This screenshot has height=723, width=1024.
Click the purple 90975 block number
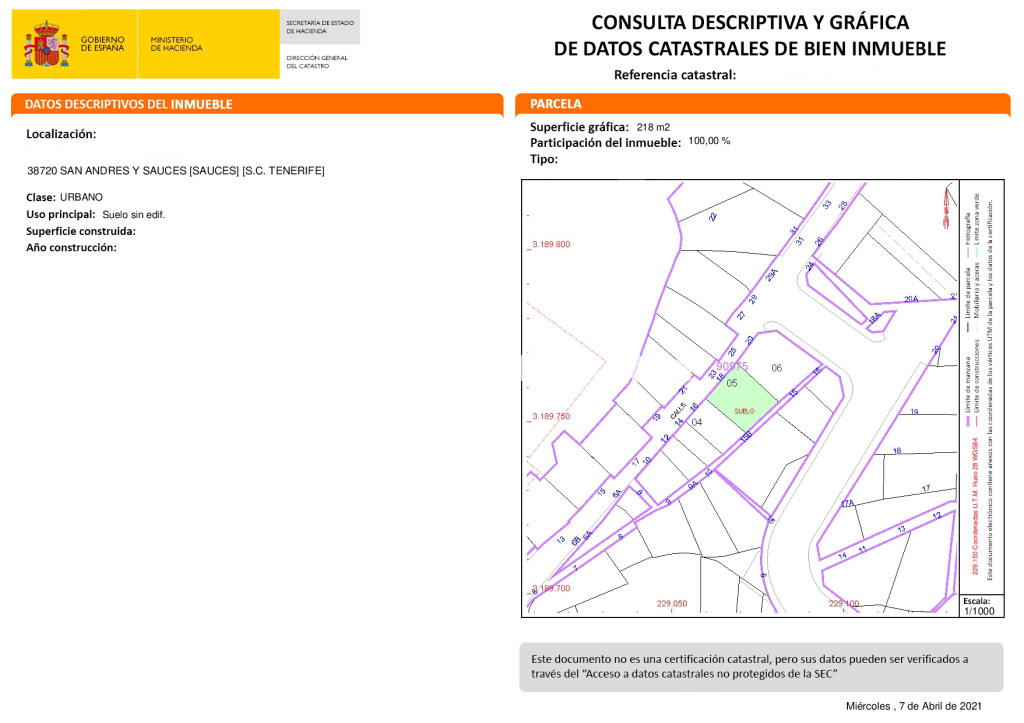point(732,367)
